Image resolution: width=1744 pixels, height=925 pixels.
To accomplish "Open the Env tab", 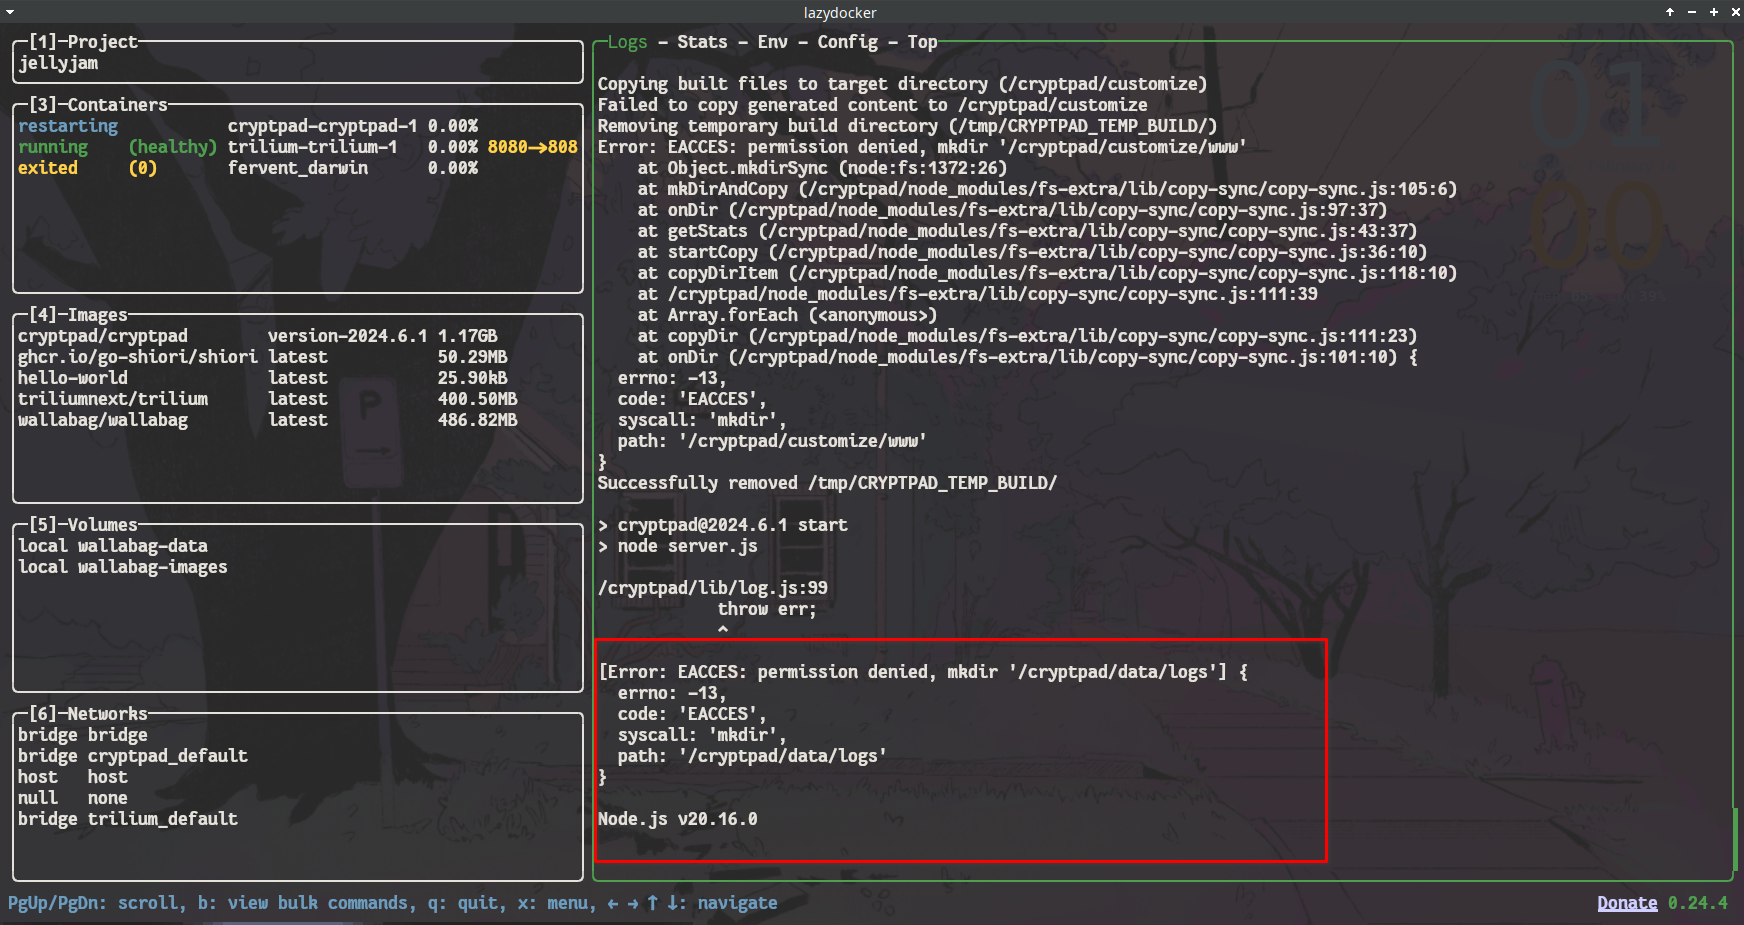I will pyautogui.click(x=772, y=42).
